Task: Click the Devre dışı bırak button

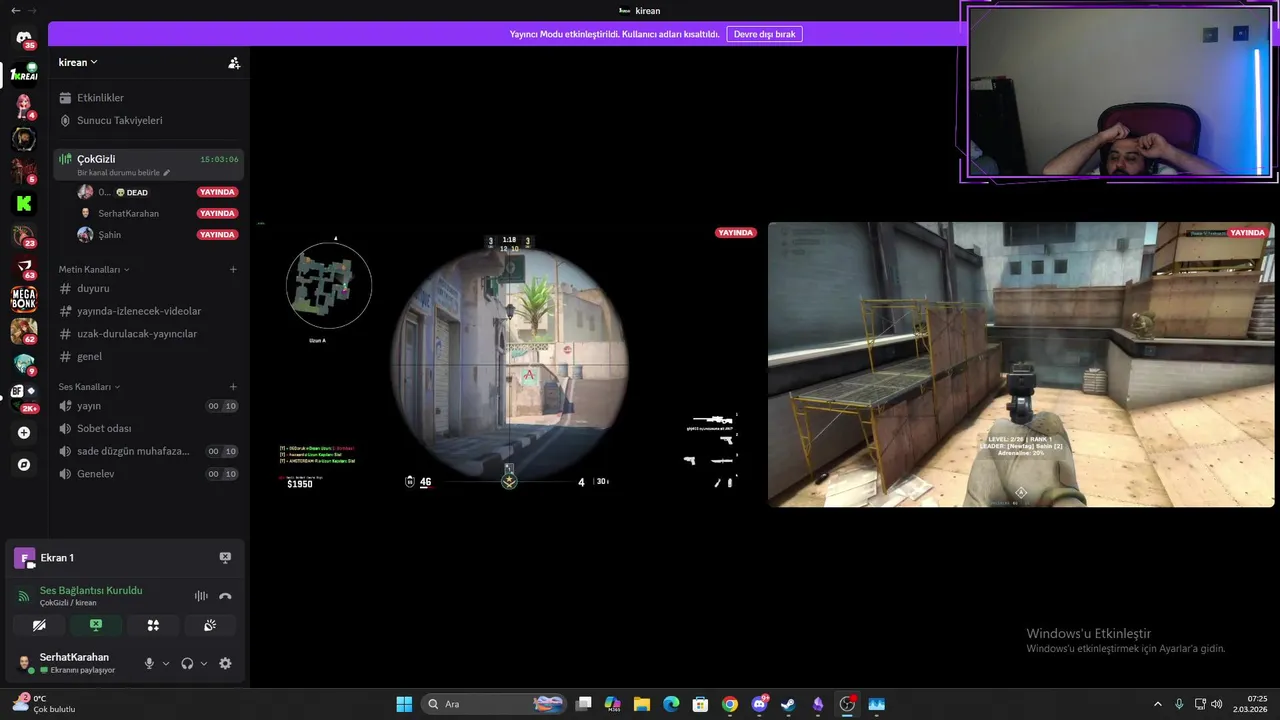Action: pos(764,34)
